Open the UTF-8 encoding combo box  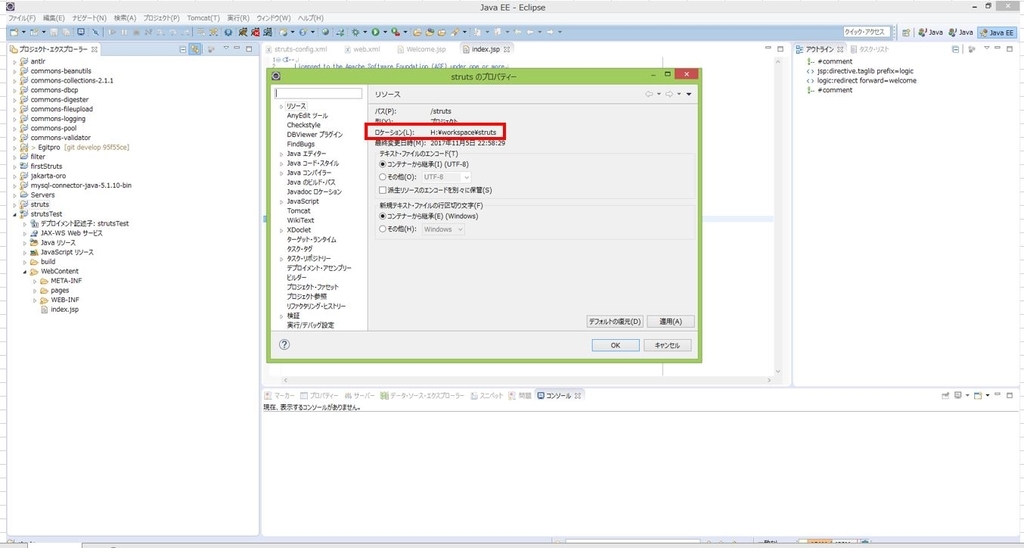coord(445,177)
